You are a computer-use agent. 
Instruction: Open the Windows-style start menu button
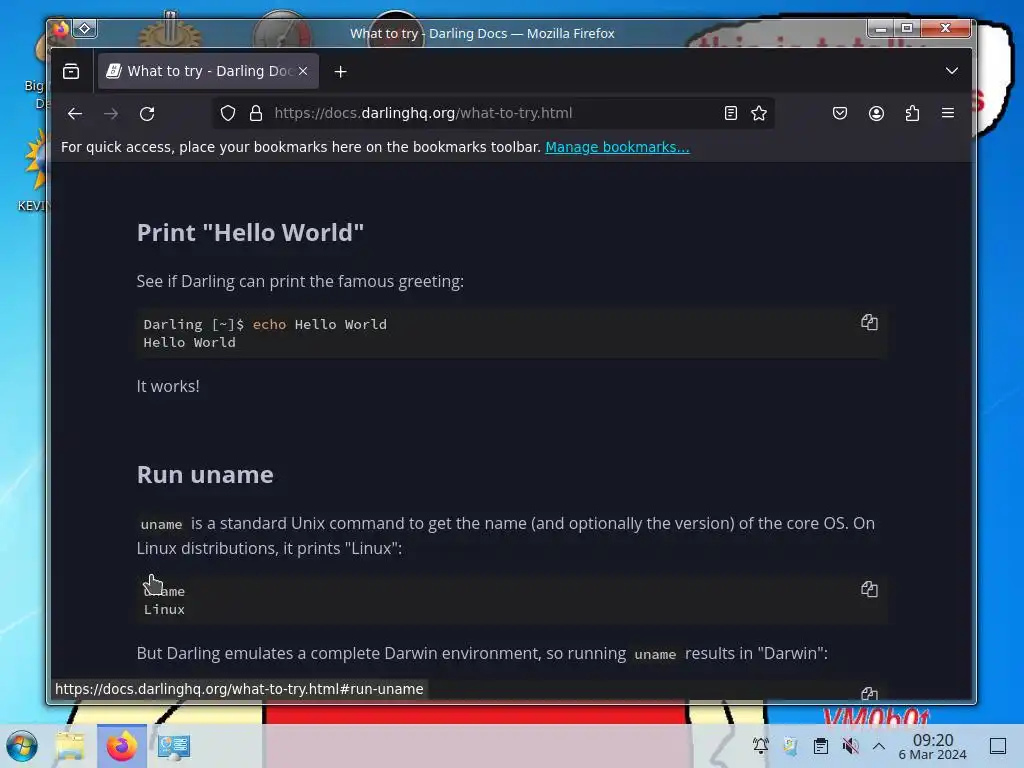22,746
